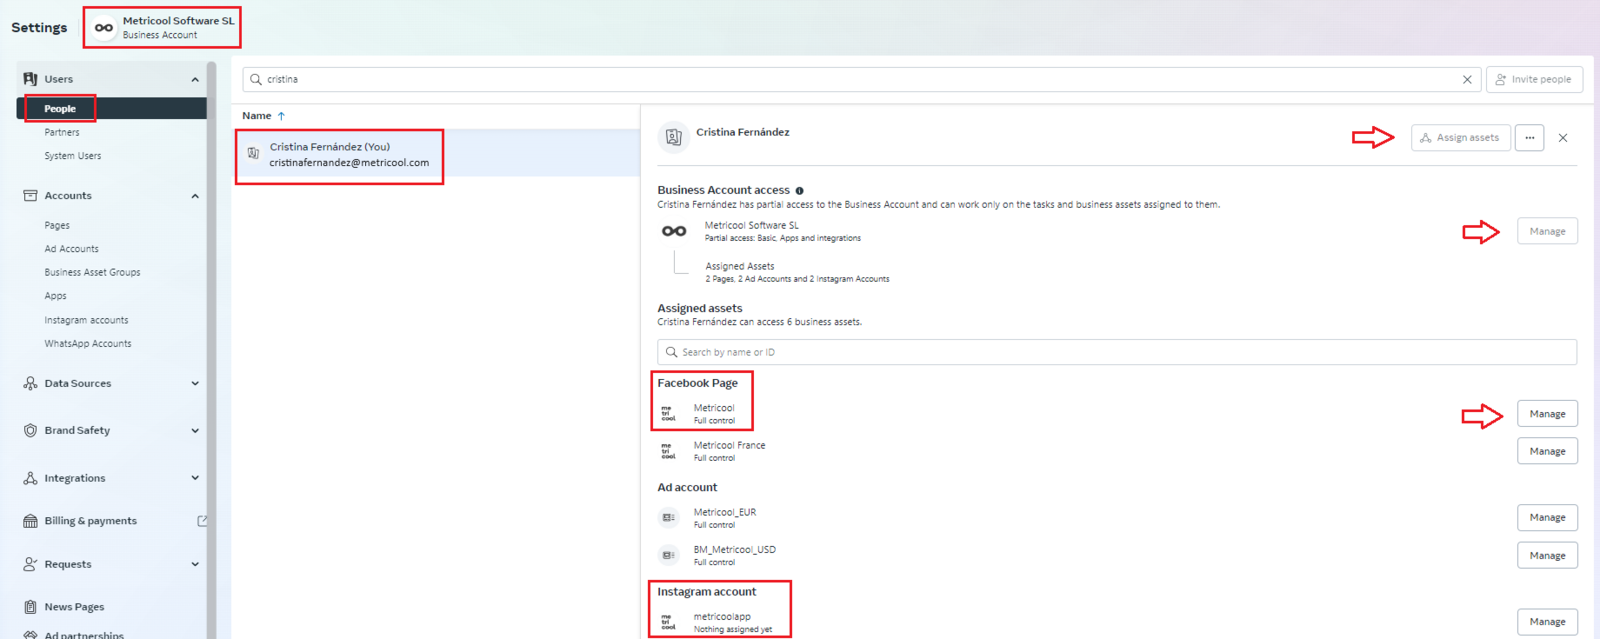Clear the cristina search text

coord(1467,80)
